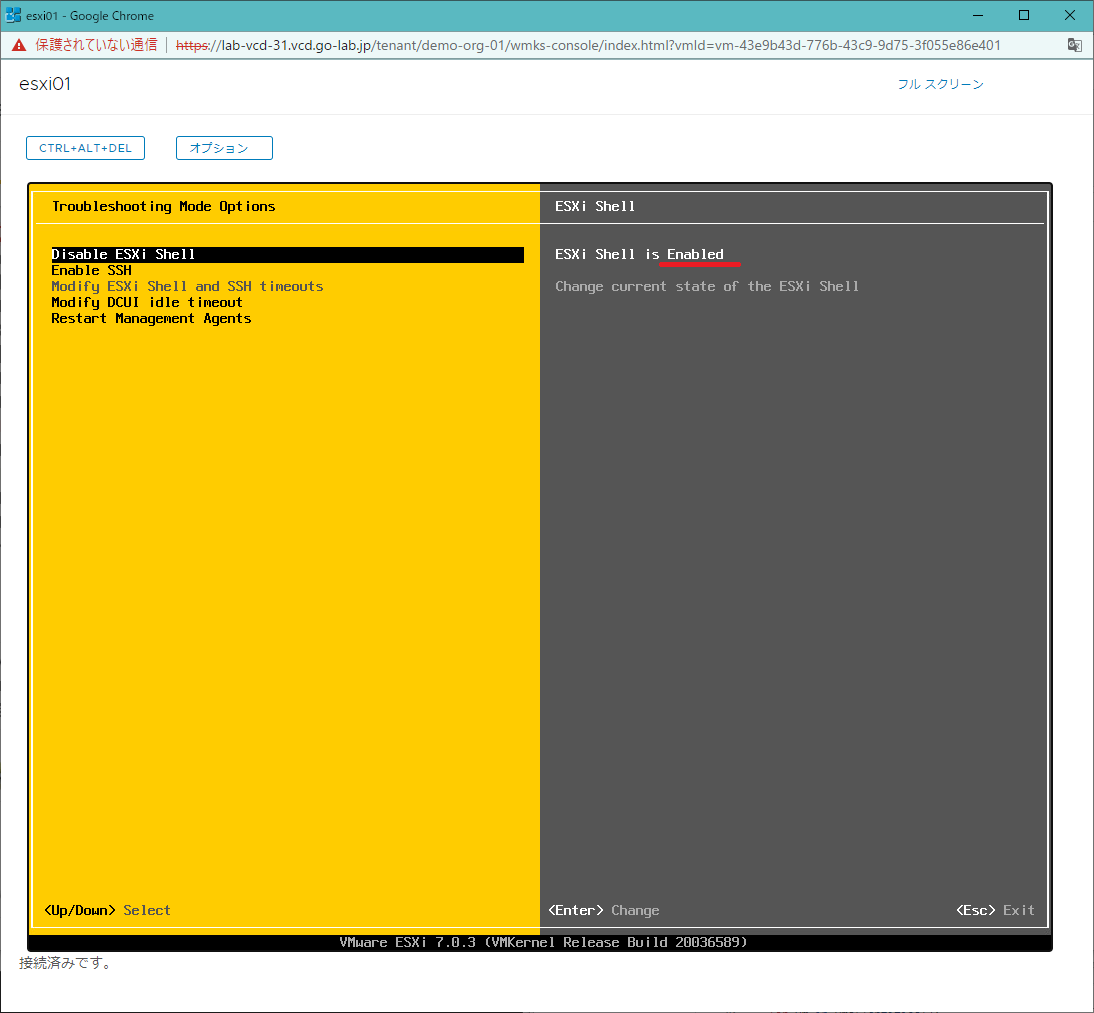
Task: Select Modify DCUI idle timeout entry
Action: (147, 303)
